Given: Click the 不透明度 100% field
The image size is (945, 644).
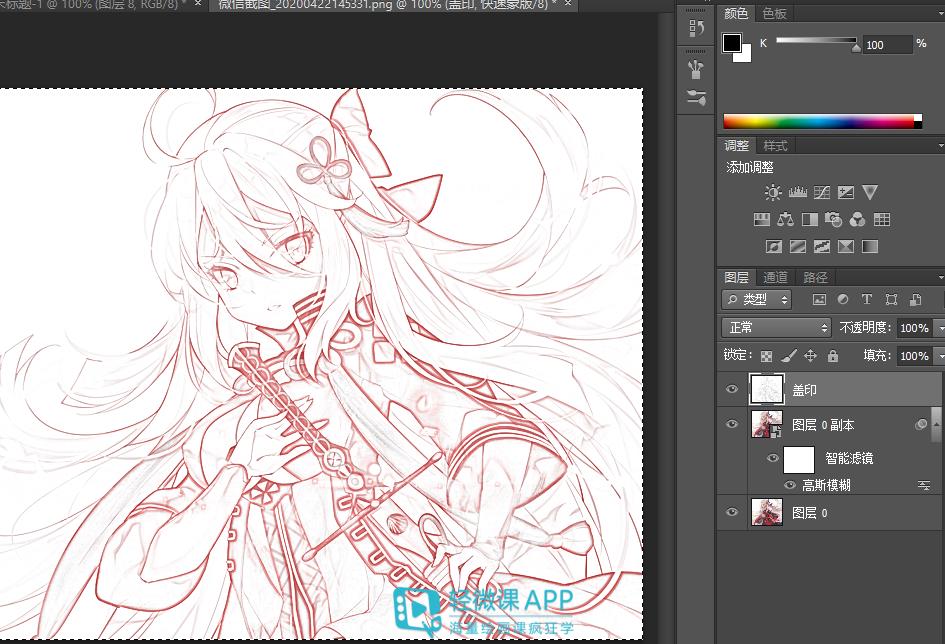Looking at the screenshot, I should click(915, 328).
